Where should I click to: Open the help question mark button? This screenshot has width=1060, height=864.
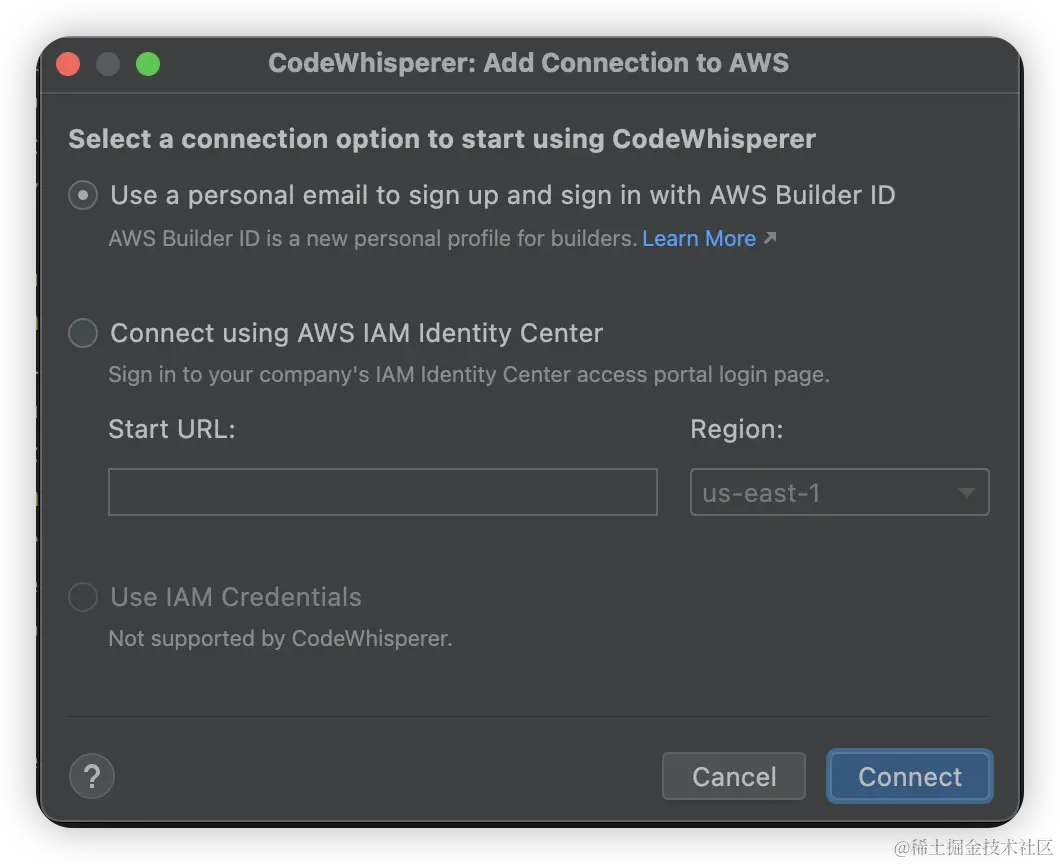point(92,776)
